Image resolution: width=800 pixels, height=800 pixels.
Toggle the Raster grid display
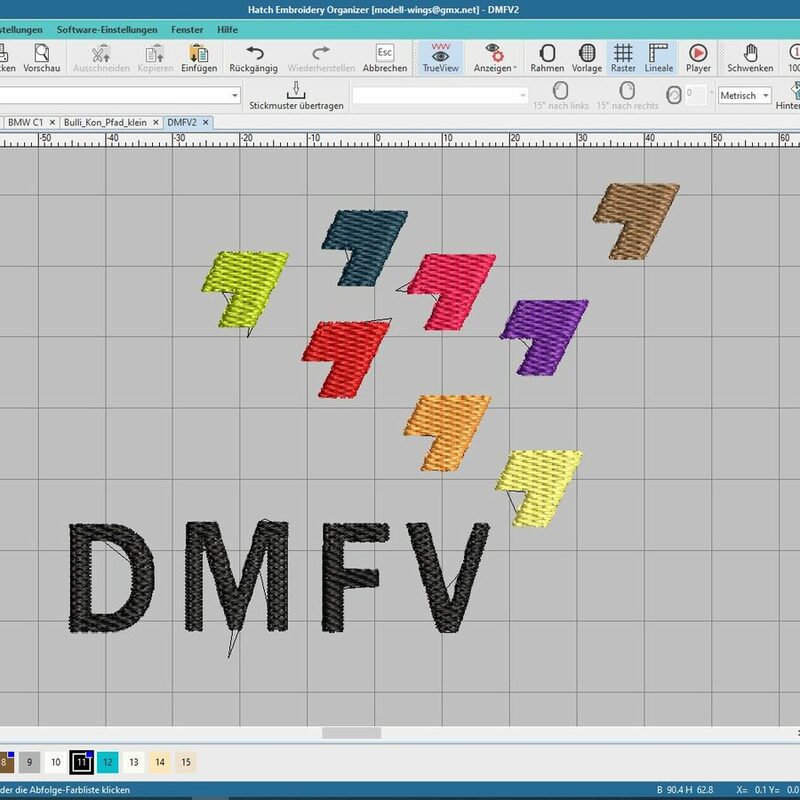623,56
